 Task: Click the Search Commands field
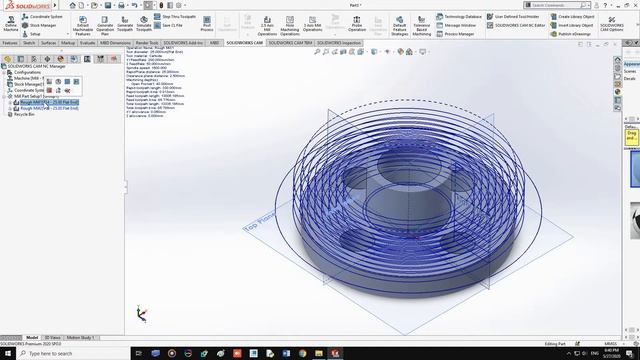click(x=555, y=5)
